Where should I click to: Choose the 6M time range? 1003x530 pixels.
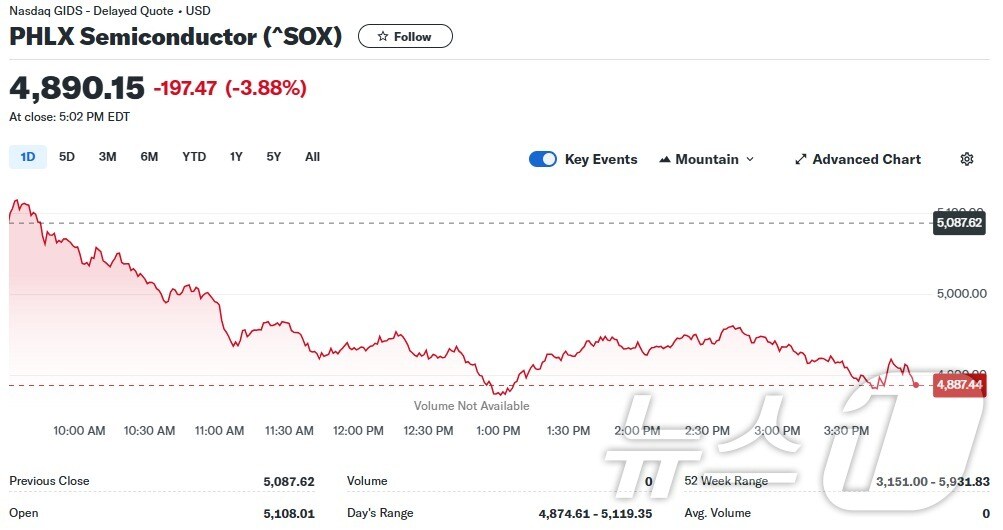pos(149,157)
